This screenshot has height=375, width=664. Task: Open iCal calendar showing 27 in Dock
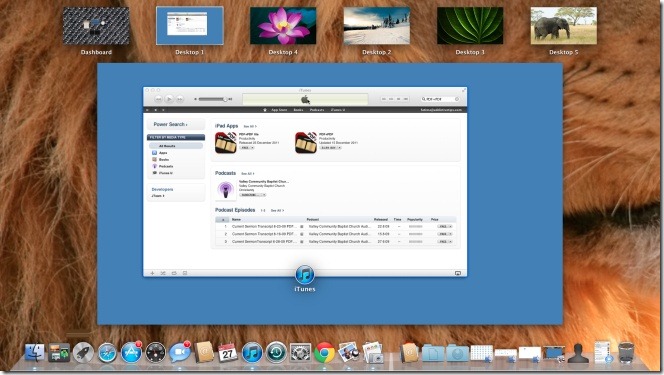pos(228,353)
